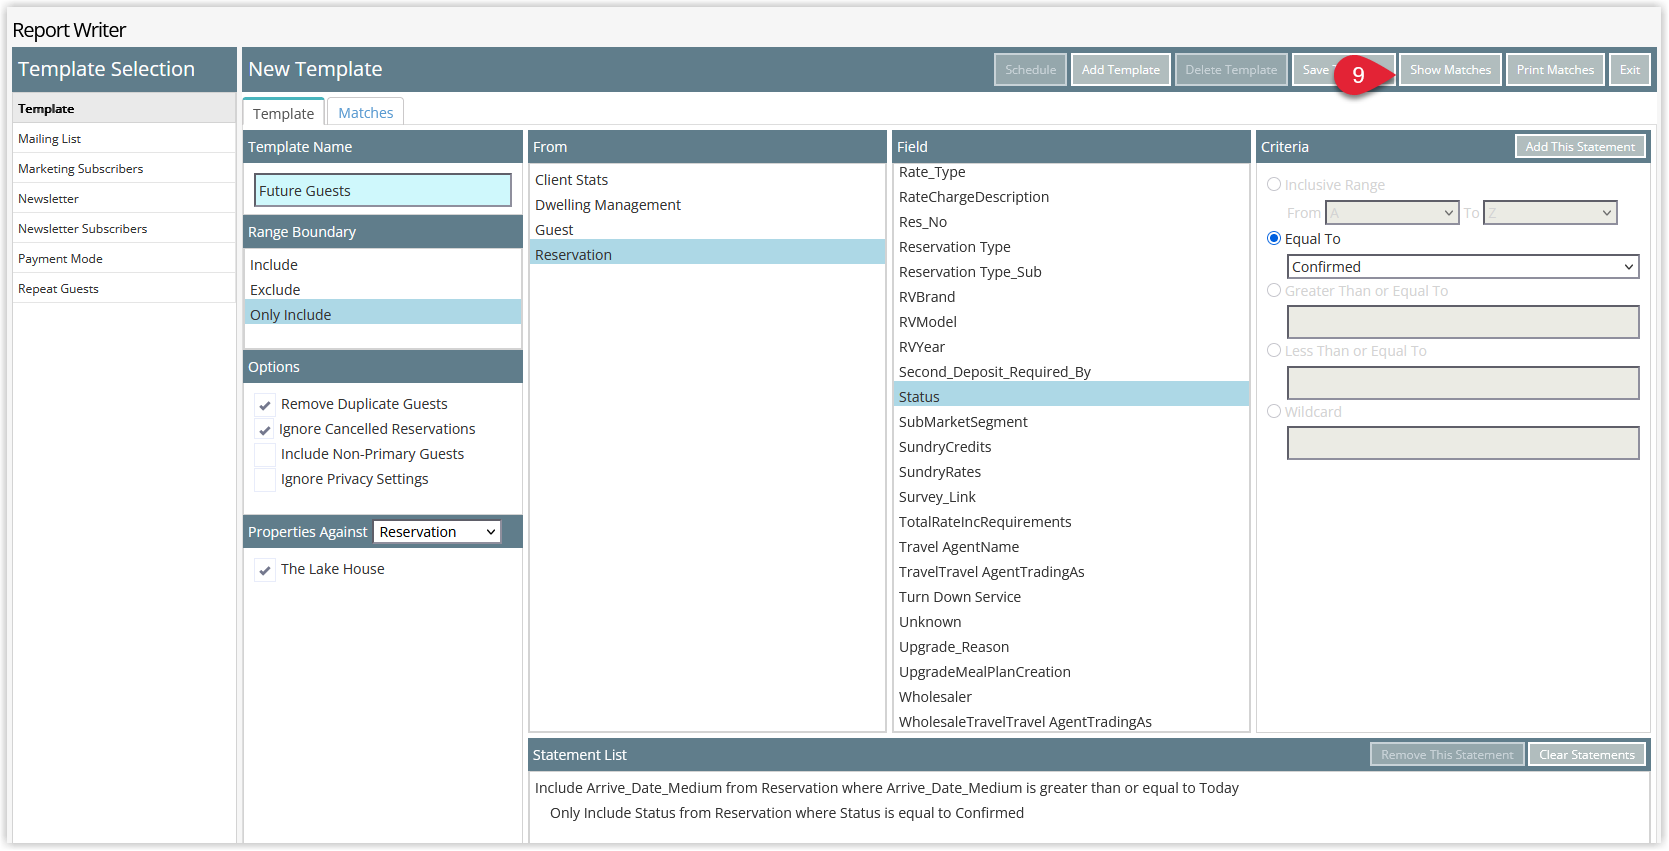
Task: Select Second_Deposit_Required_By field
Action: [x=1071, y=372]
